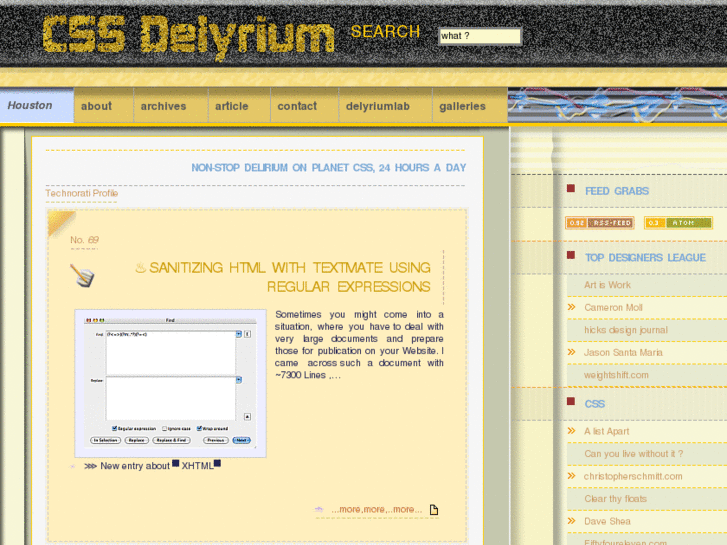Screen dimensions: 727x545
Task: Click the pencil and notepad post icon
Action: [82, 275]
